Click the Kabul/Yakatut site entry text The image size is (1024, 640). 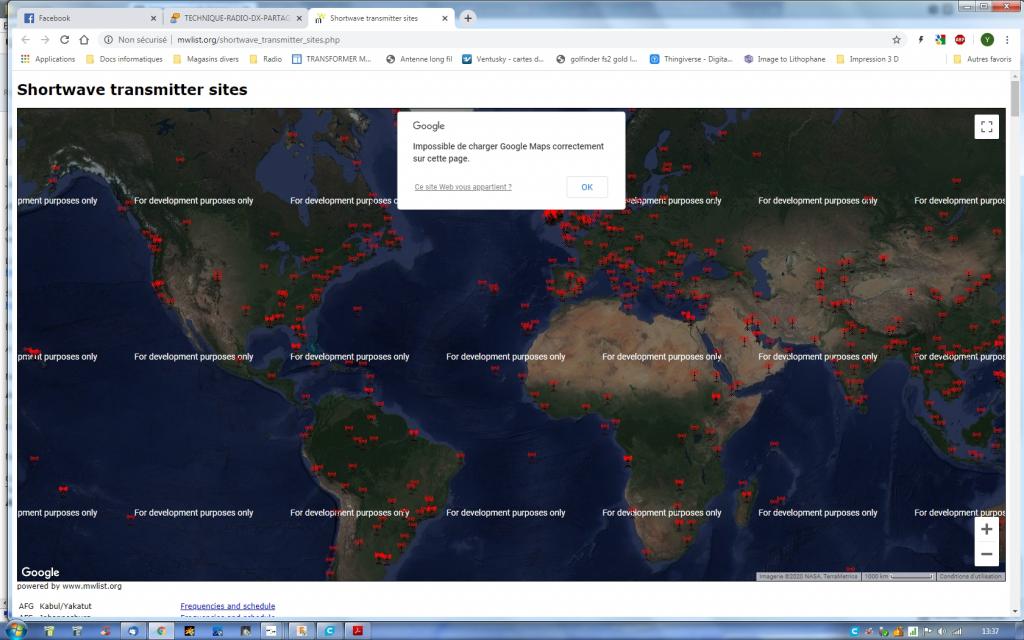[x=65, y=606]
